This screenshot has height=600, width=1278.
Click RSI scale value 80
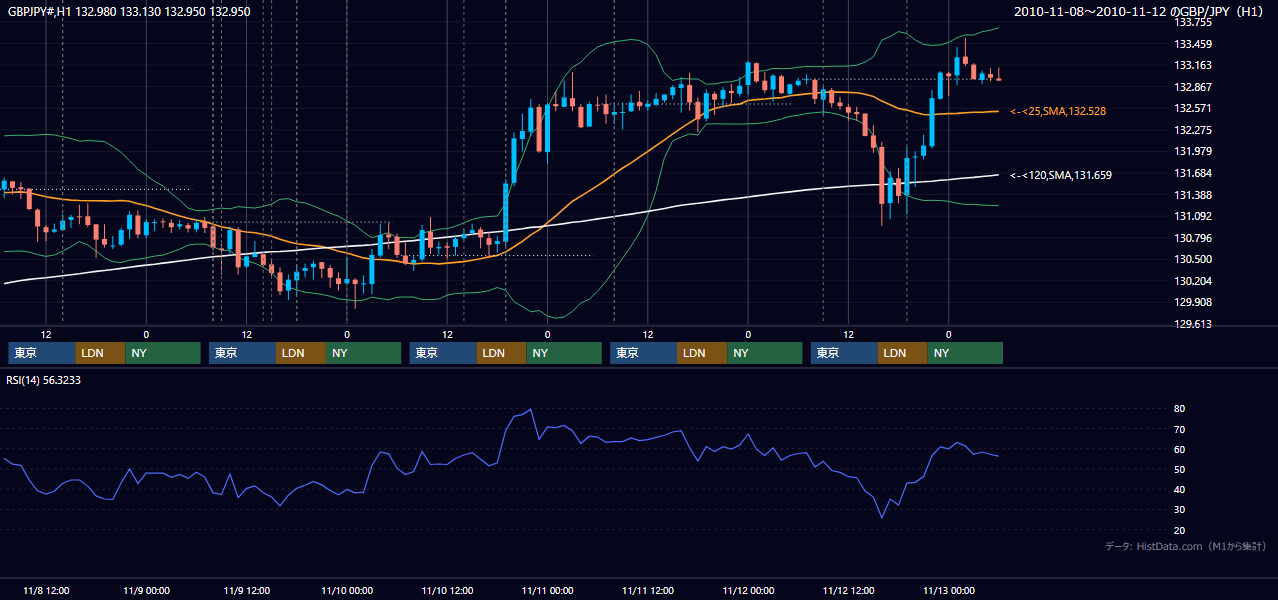tap(1180, 409)
